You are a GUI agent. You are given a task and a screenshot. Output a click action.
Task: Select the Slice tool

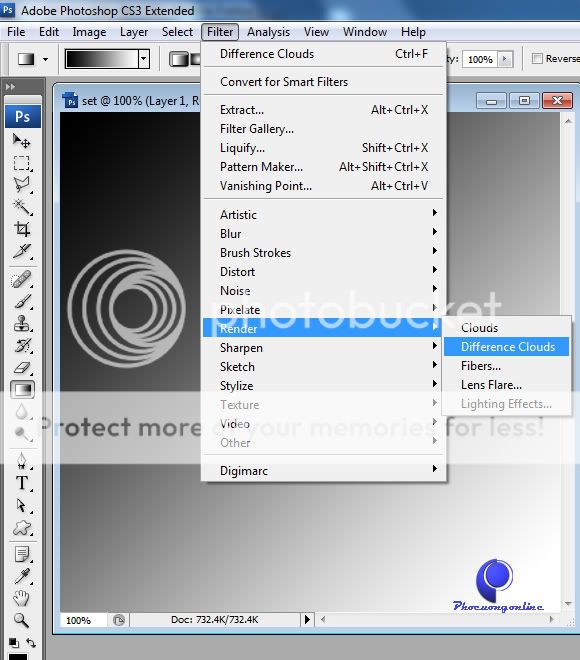tap(21, 251)
